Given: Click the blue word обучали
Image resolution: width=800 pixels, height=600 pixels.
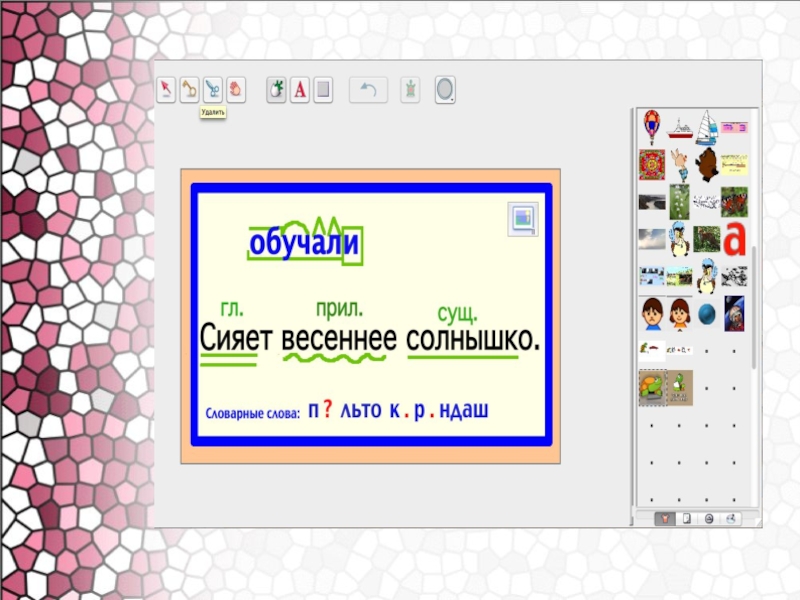Looking at the screenshot, I should 304,244.
